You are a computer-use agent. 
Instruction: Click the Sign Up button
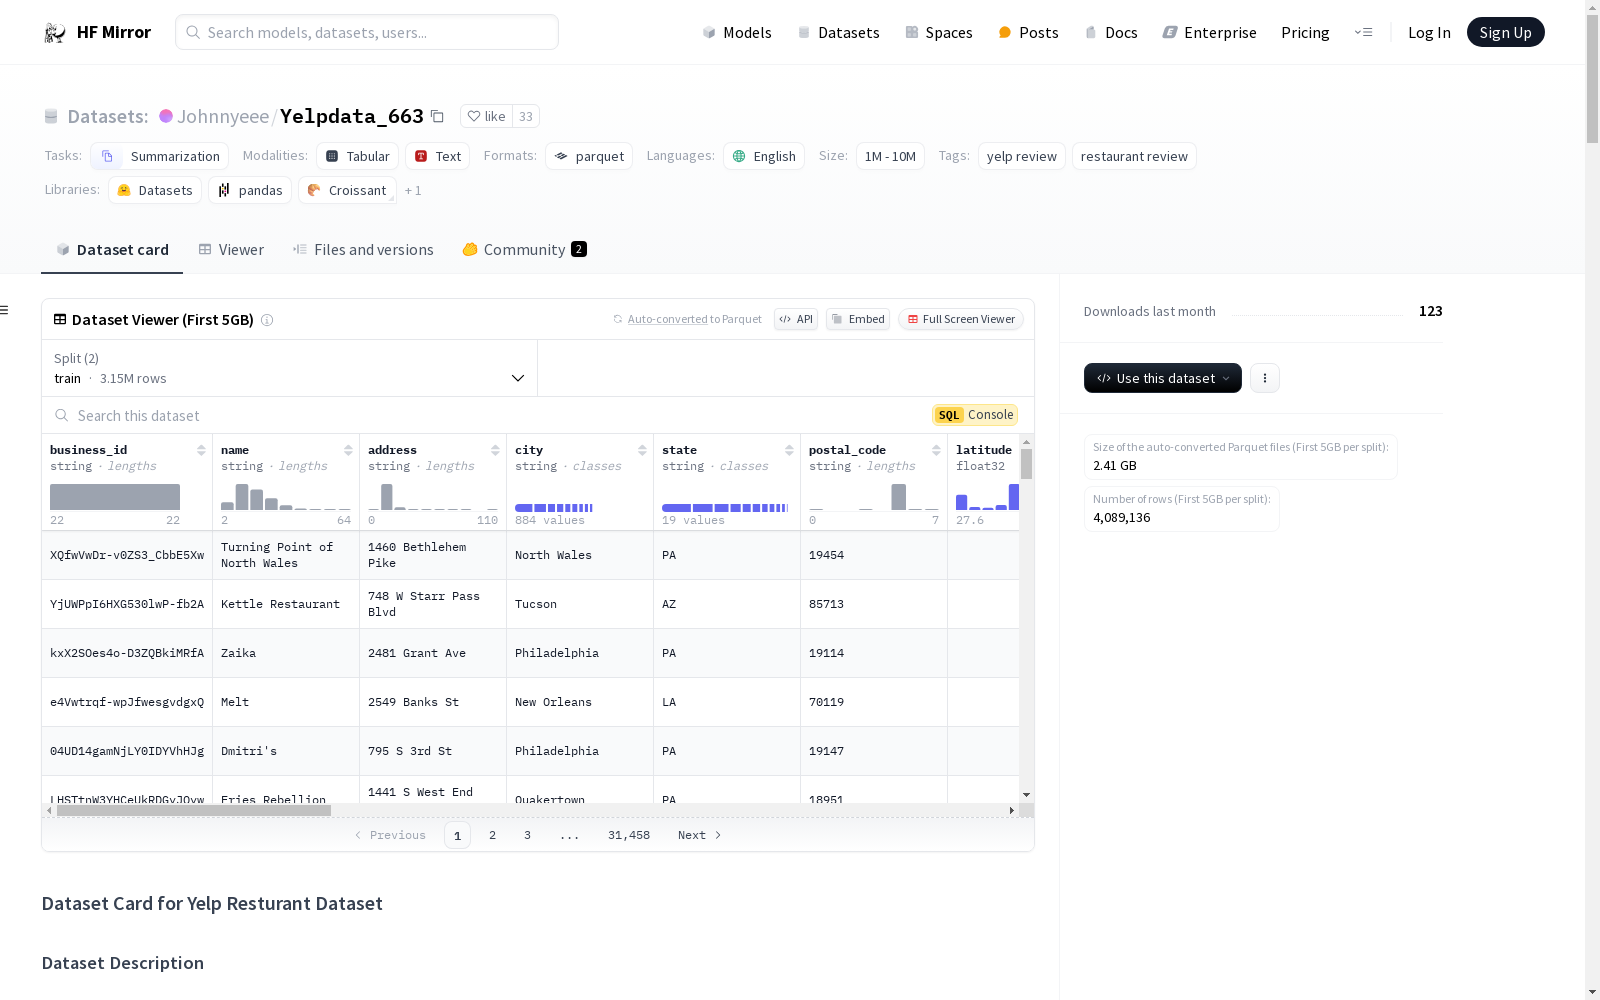(1505, 32)
